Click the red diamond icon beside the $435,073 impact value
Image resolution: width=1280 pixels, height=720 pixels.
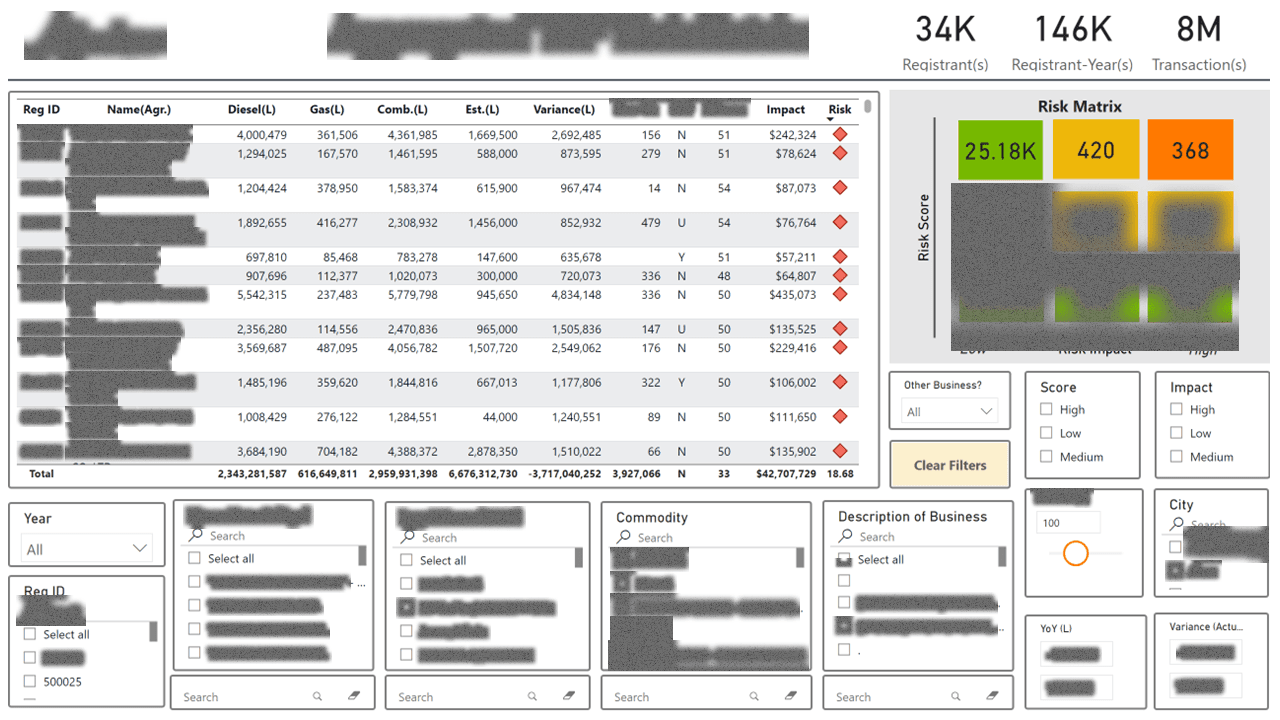[x=839, y=295]
